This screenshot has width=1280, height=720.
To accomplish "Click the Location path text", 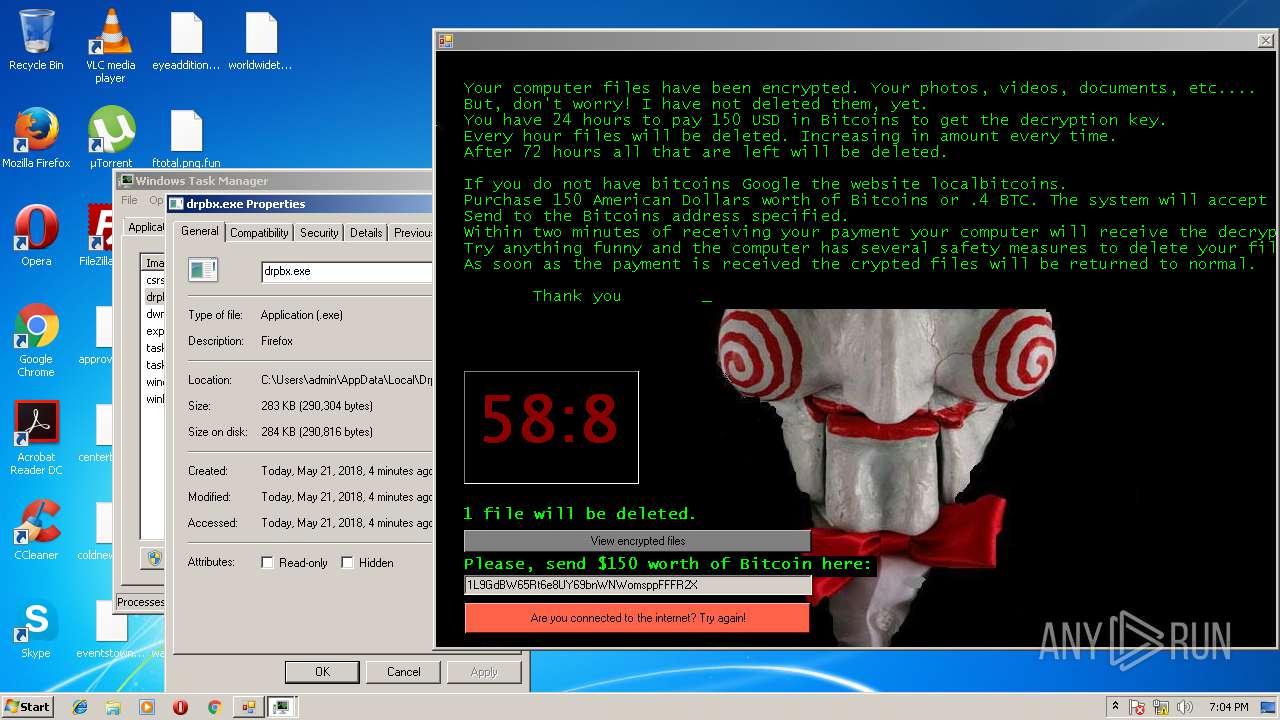I will 346,380.
